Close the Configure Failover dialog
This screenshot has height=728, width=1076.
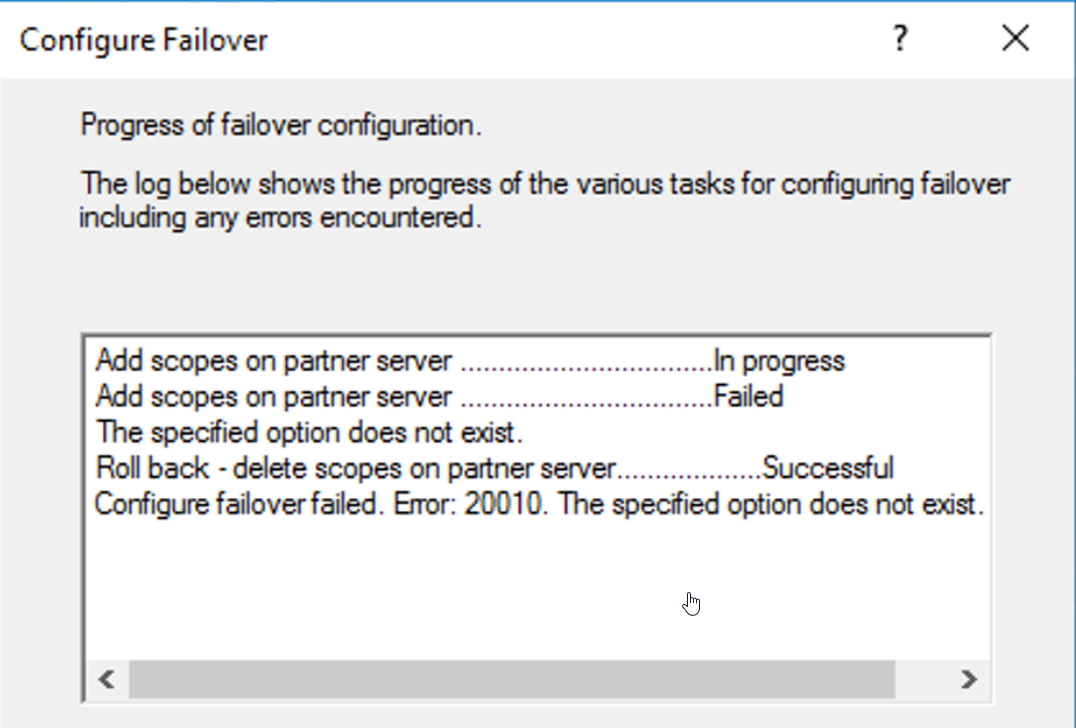1016,38
